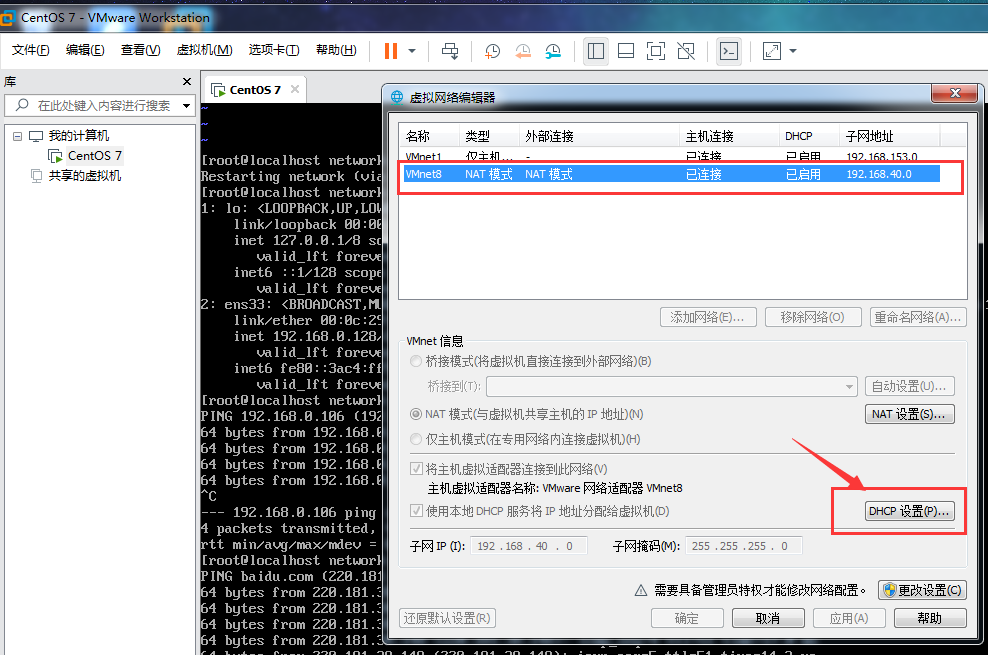Open NAT 设置(S) dialog
Screen dimensions: 988x655
coord(909,414)
